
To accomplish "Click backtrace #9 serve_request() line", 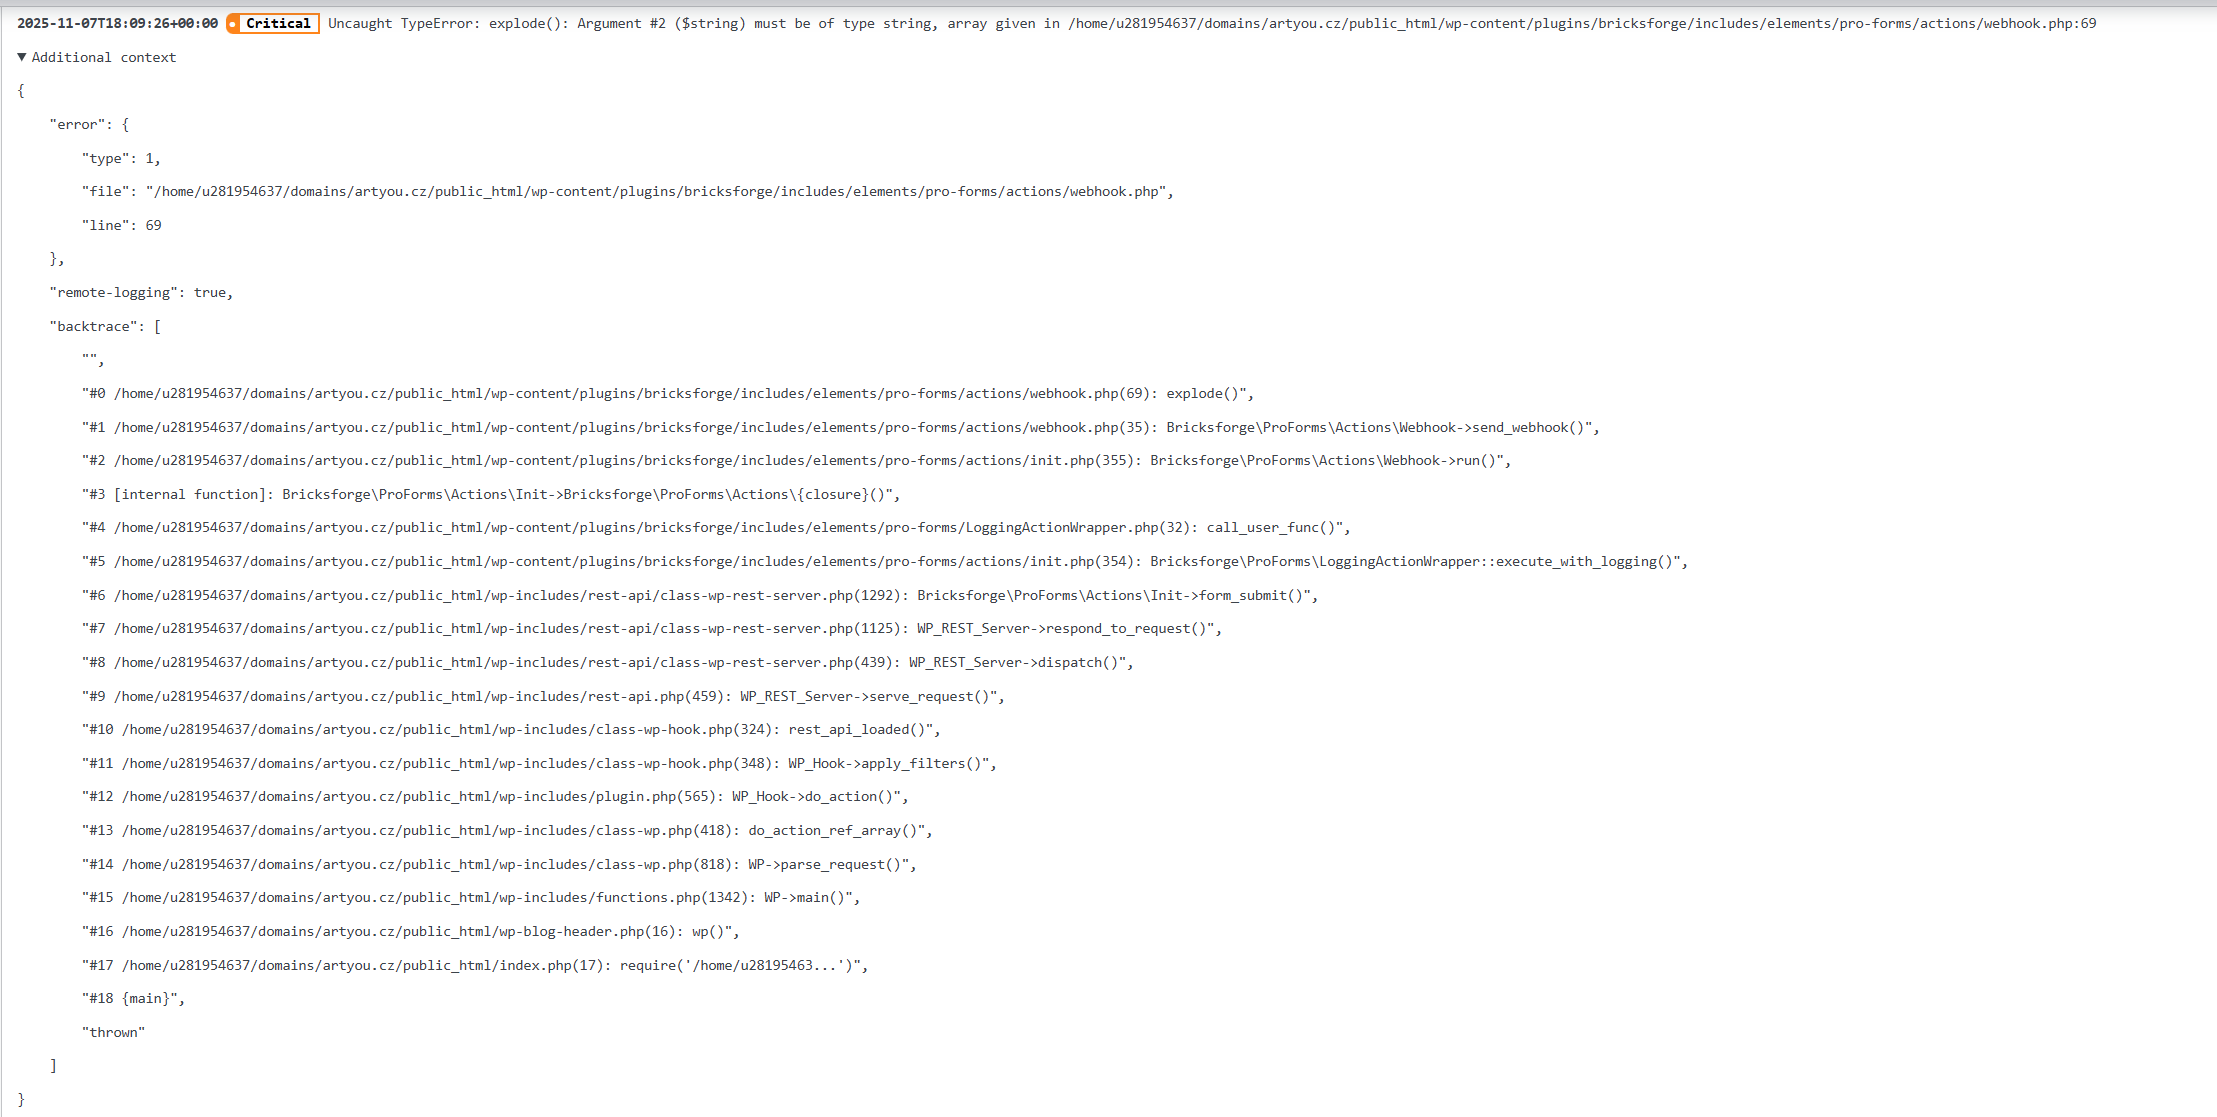I will click(543, 696).
